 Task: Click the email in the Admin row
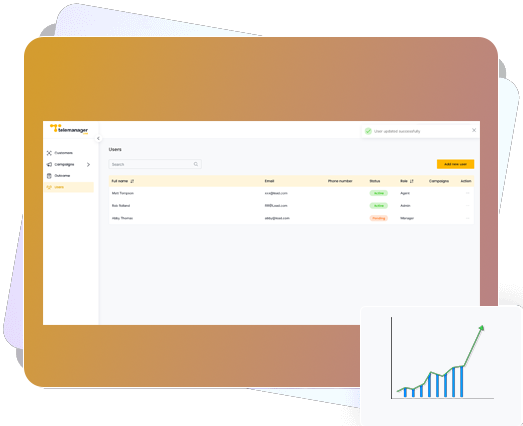(276, 205)
